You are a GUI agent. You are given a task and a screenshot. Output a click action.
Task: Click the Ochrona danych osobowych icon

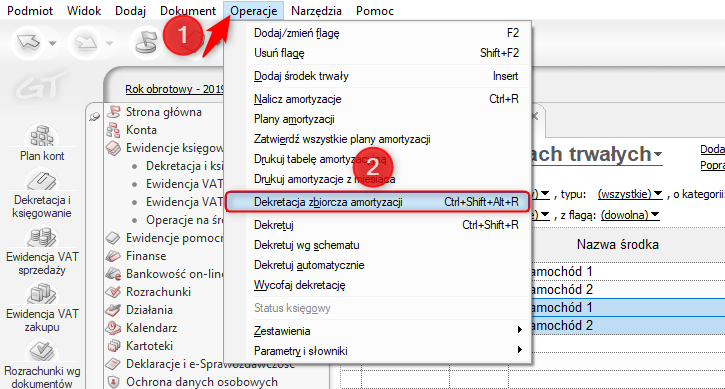tap(113, 382)
